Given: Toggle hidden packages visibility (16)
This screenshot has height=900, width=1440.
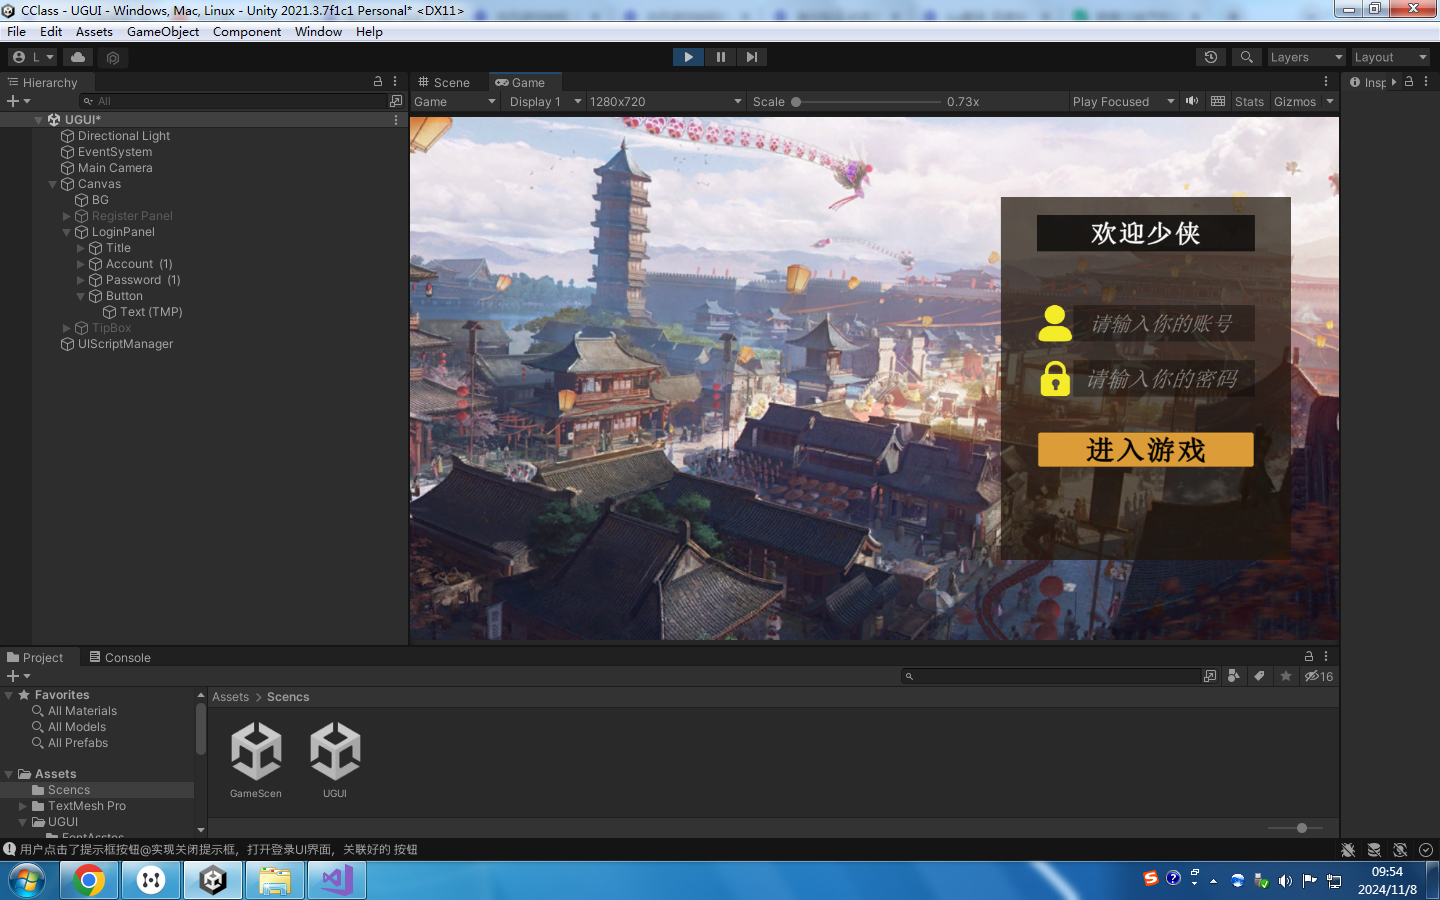Looking at the screenshot, I should coord(1319,676).
